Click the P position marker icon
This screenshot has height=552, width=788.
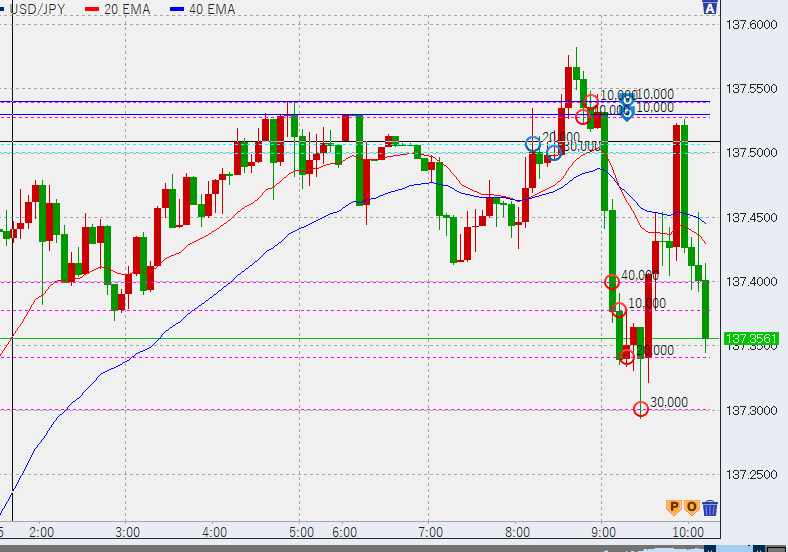pyautogui.click(x=673, y=508)
